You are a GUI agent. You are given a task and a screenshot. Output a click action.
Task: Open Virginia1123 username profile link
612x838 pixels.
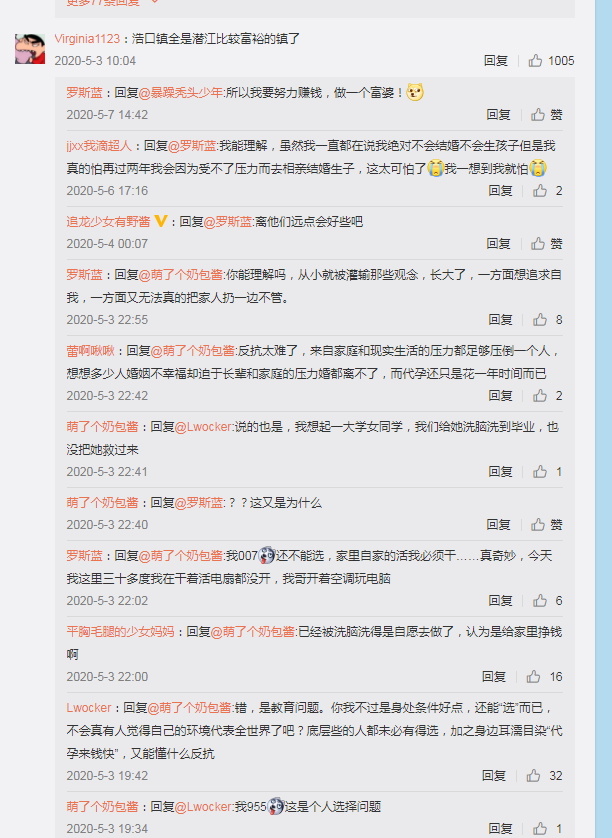pos(87,39)
